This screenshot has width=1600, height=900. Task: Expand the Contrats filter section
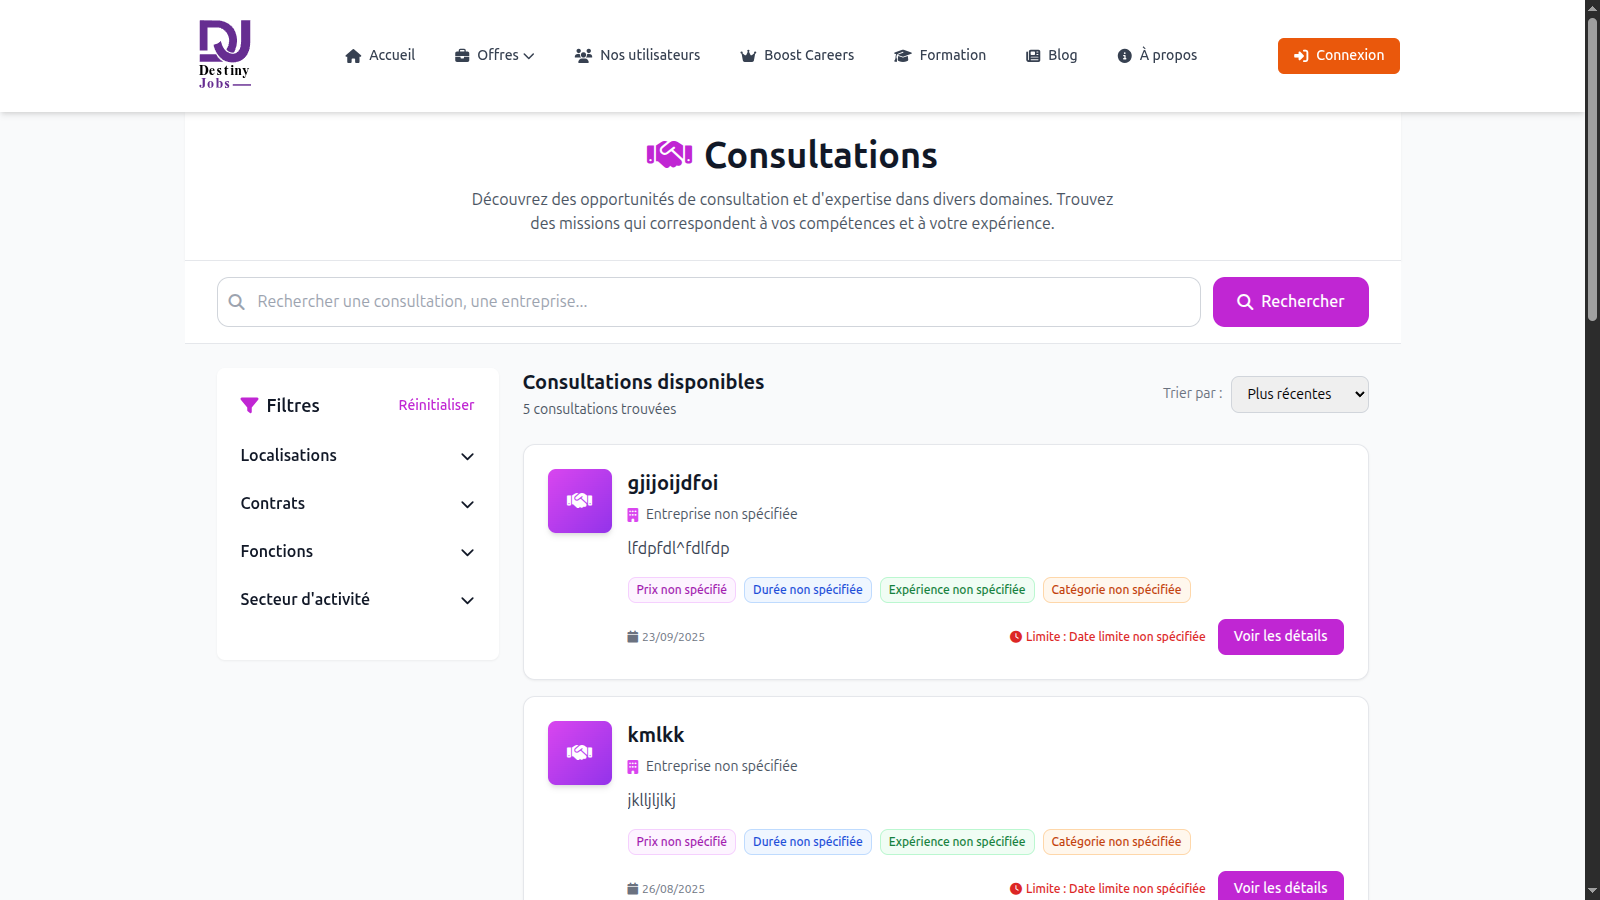[x=357, y=504]
